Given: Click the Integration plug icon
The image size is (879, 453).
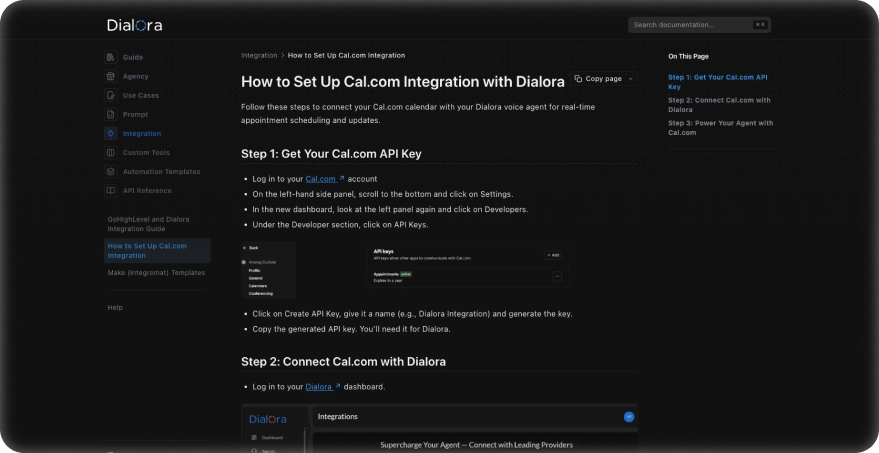Looking at the screenshot, I should [x=111, y=133].
